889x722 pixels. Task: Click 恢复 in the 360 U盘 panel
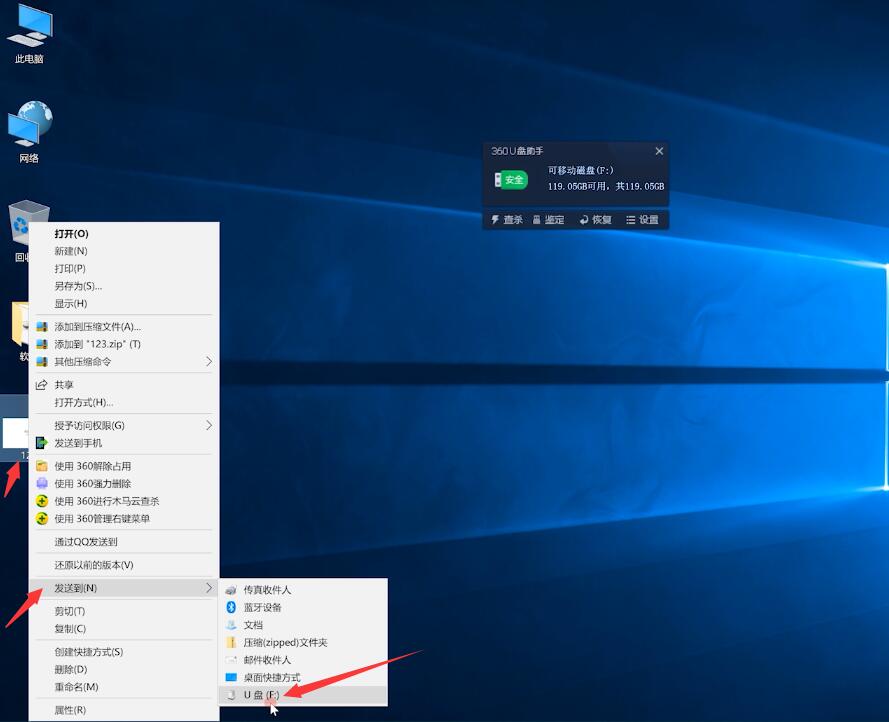(x=595, y=219)
